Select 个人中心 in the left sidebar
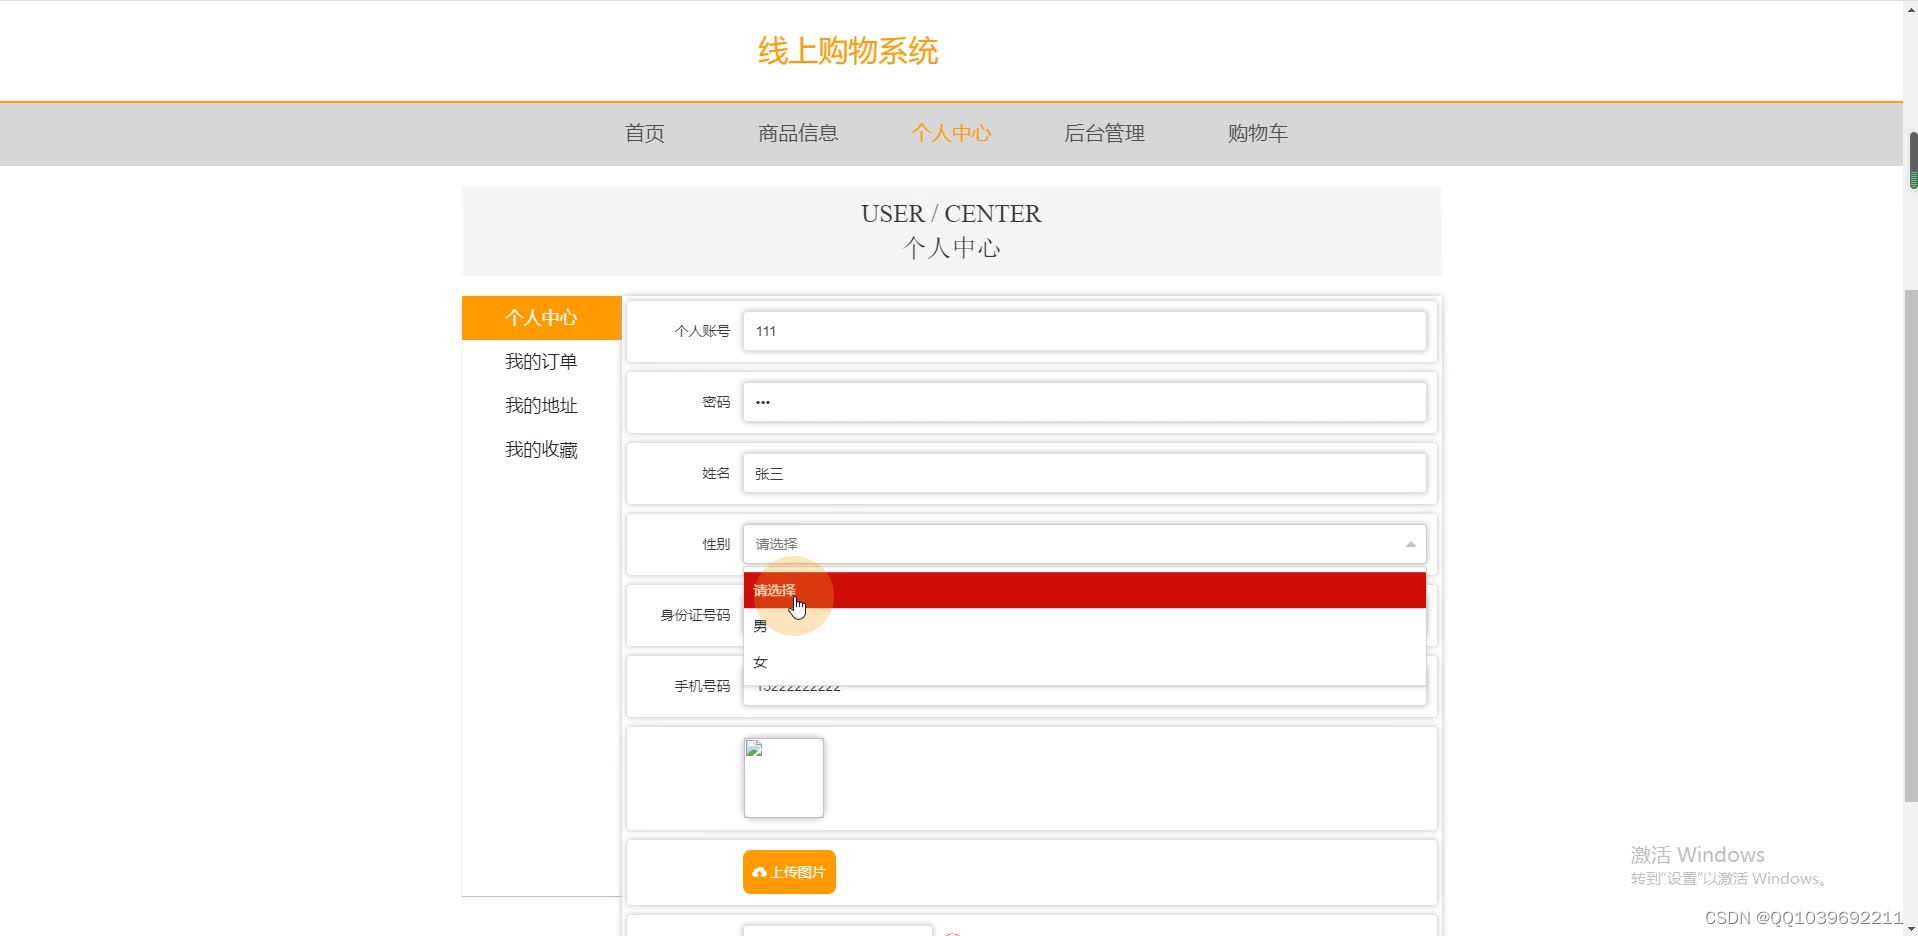 click(x=541, y=318)
